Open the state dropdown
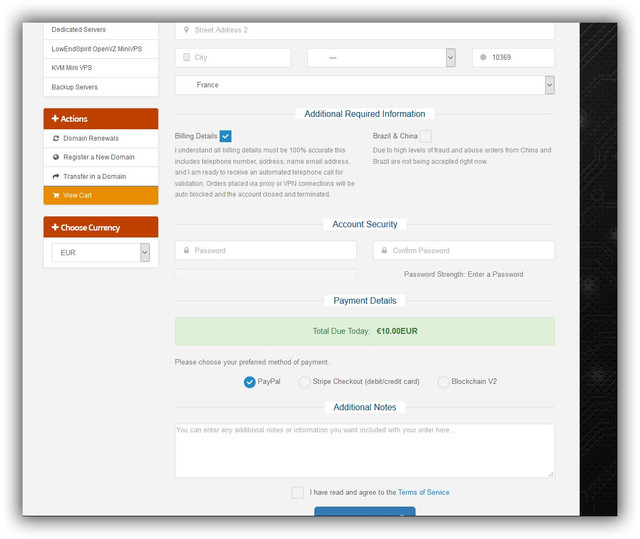Viewport: 640px width, 539px height. [x=381, y=58]
